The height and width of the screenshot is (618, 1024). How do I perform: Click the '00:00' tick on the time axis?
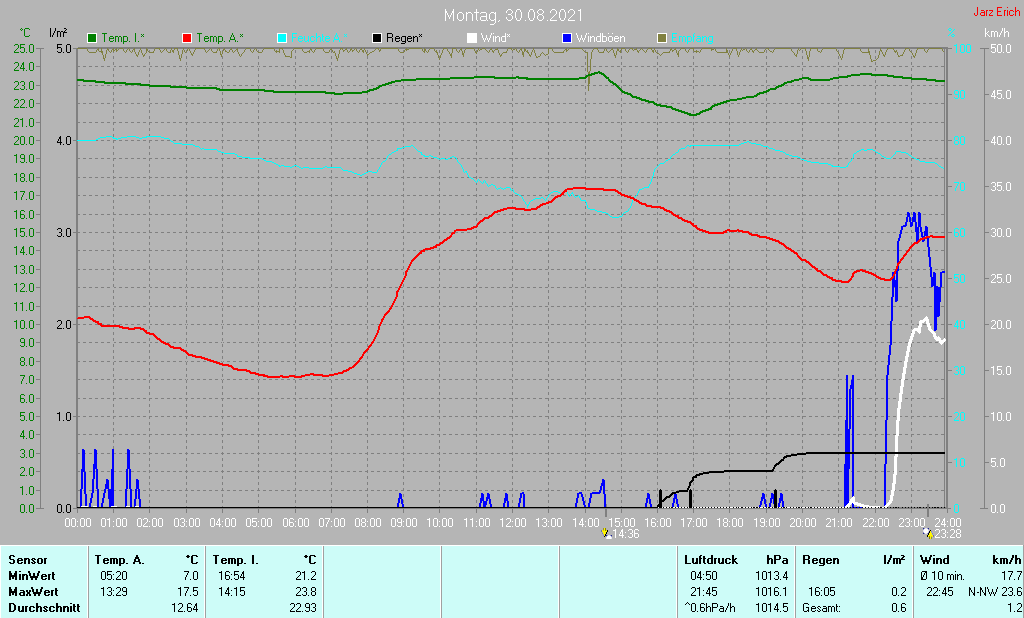click(78, 523)
